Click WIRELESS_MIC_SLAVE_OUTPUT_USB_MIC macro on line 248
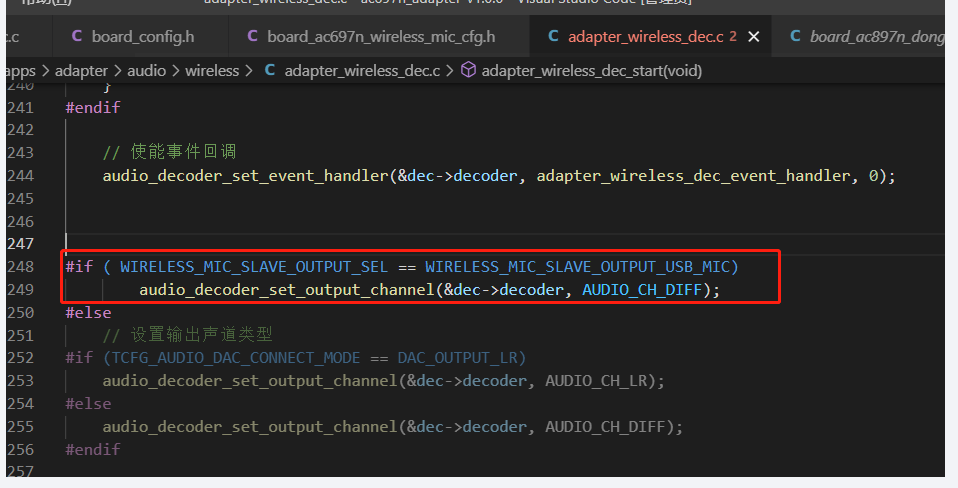958x488 pixels. (x=577, y=267)
